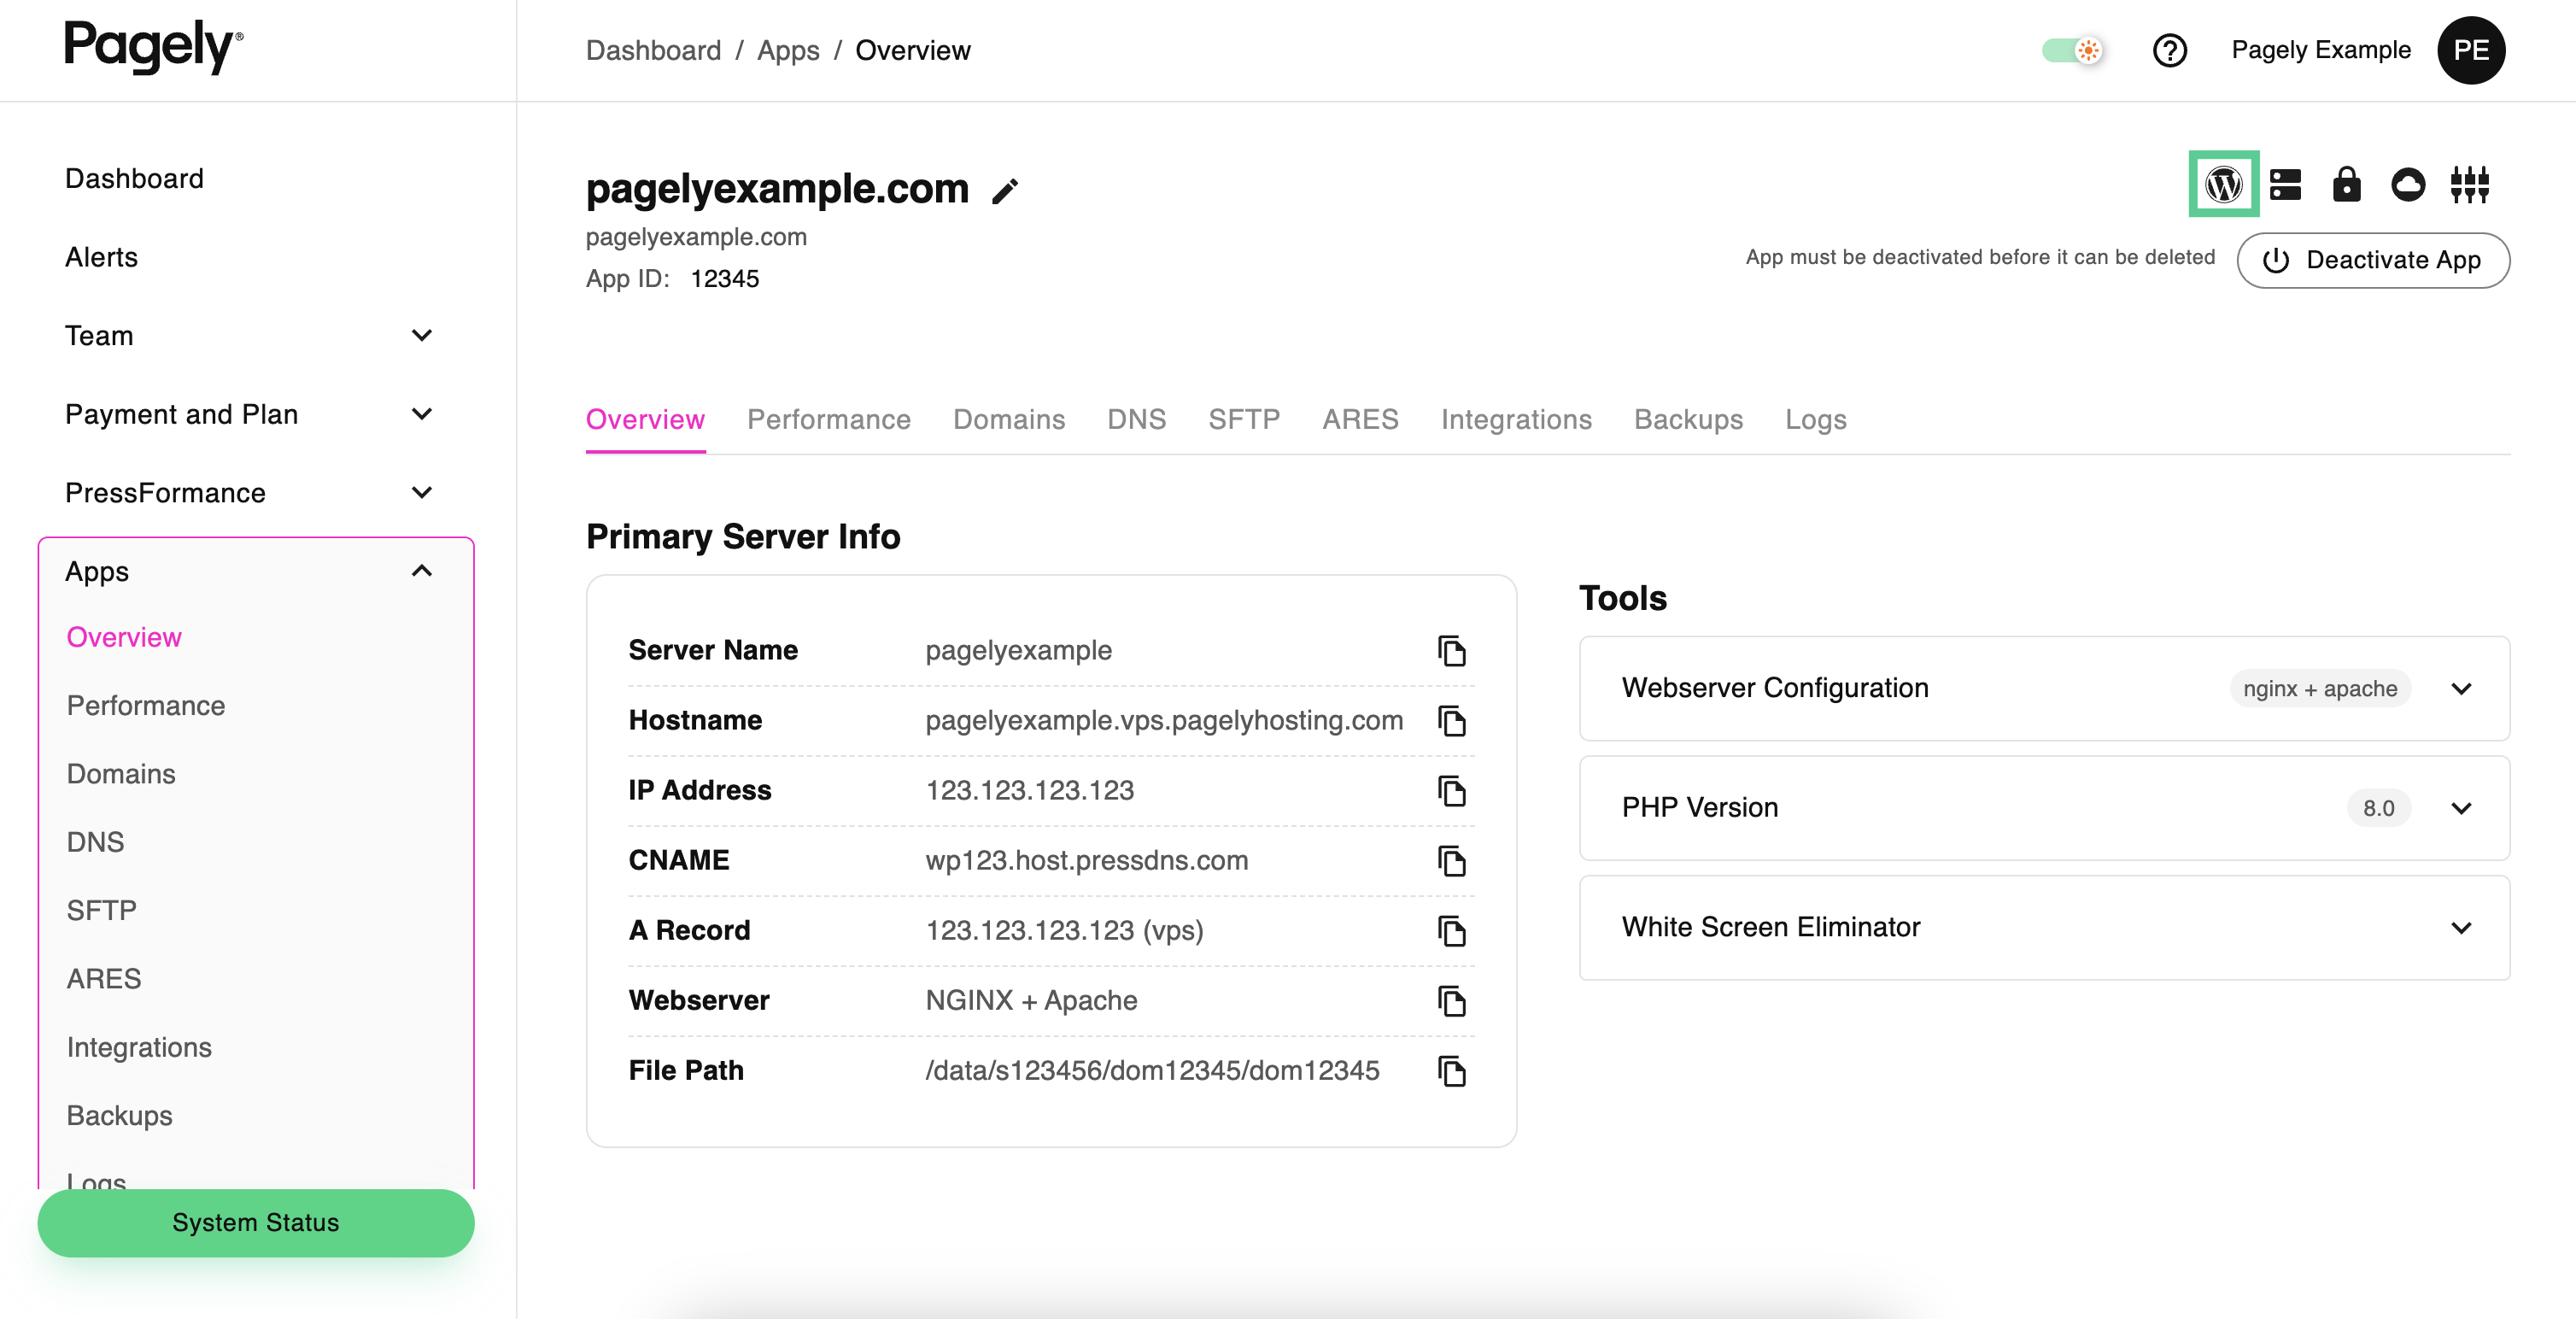This screenshot has height=1319, width=2576.
Task: Open the Integrations tab
Action: pyautogui.click(x=1515, y=420)
